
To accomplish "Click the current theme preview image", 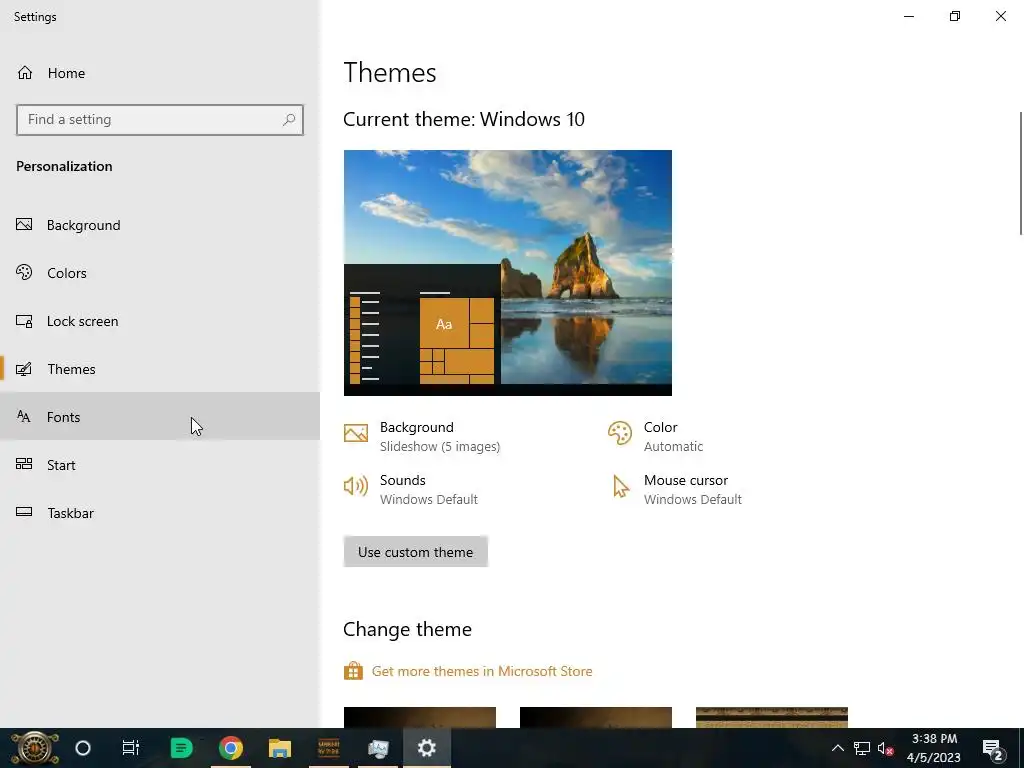I will pos(507,272).
